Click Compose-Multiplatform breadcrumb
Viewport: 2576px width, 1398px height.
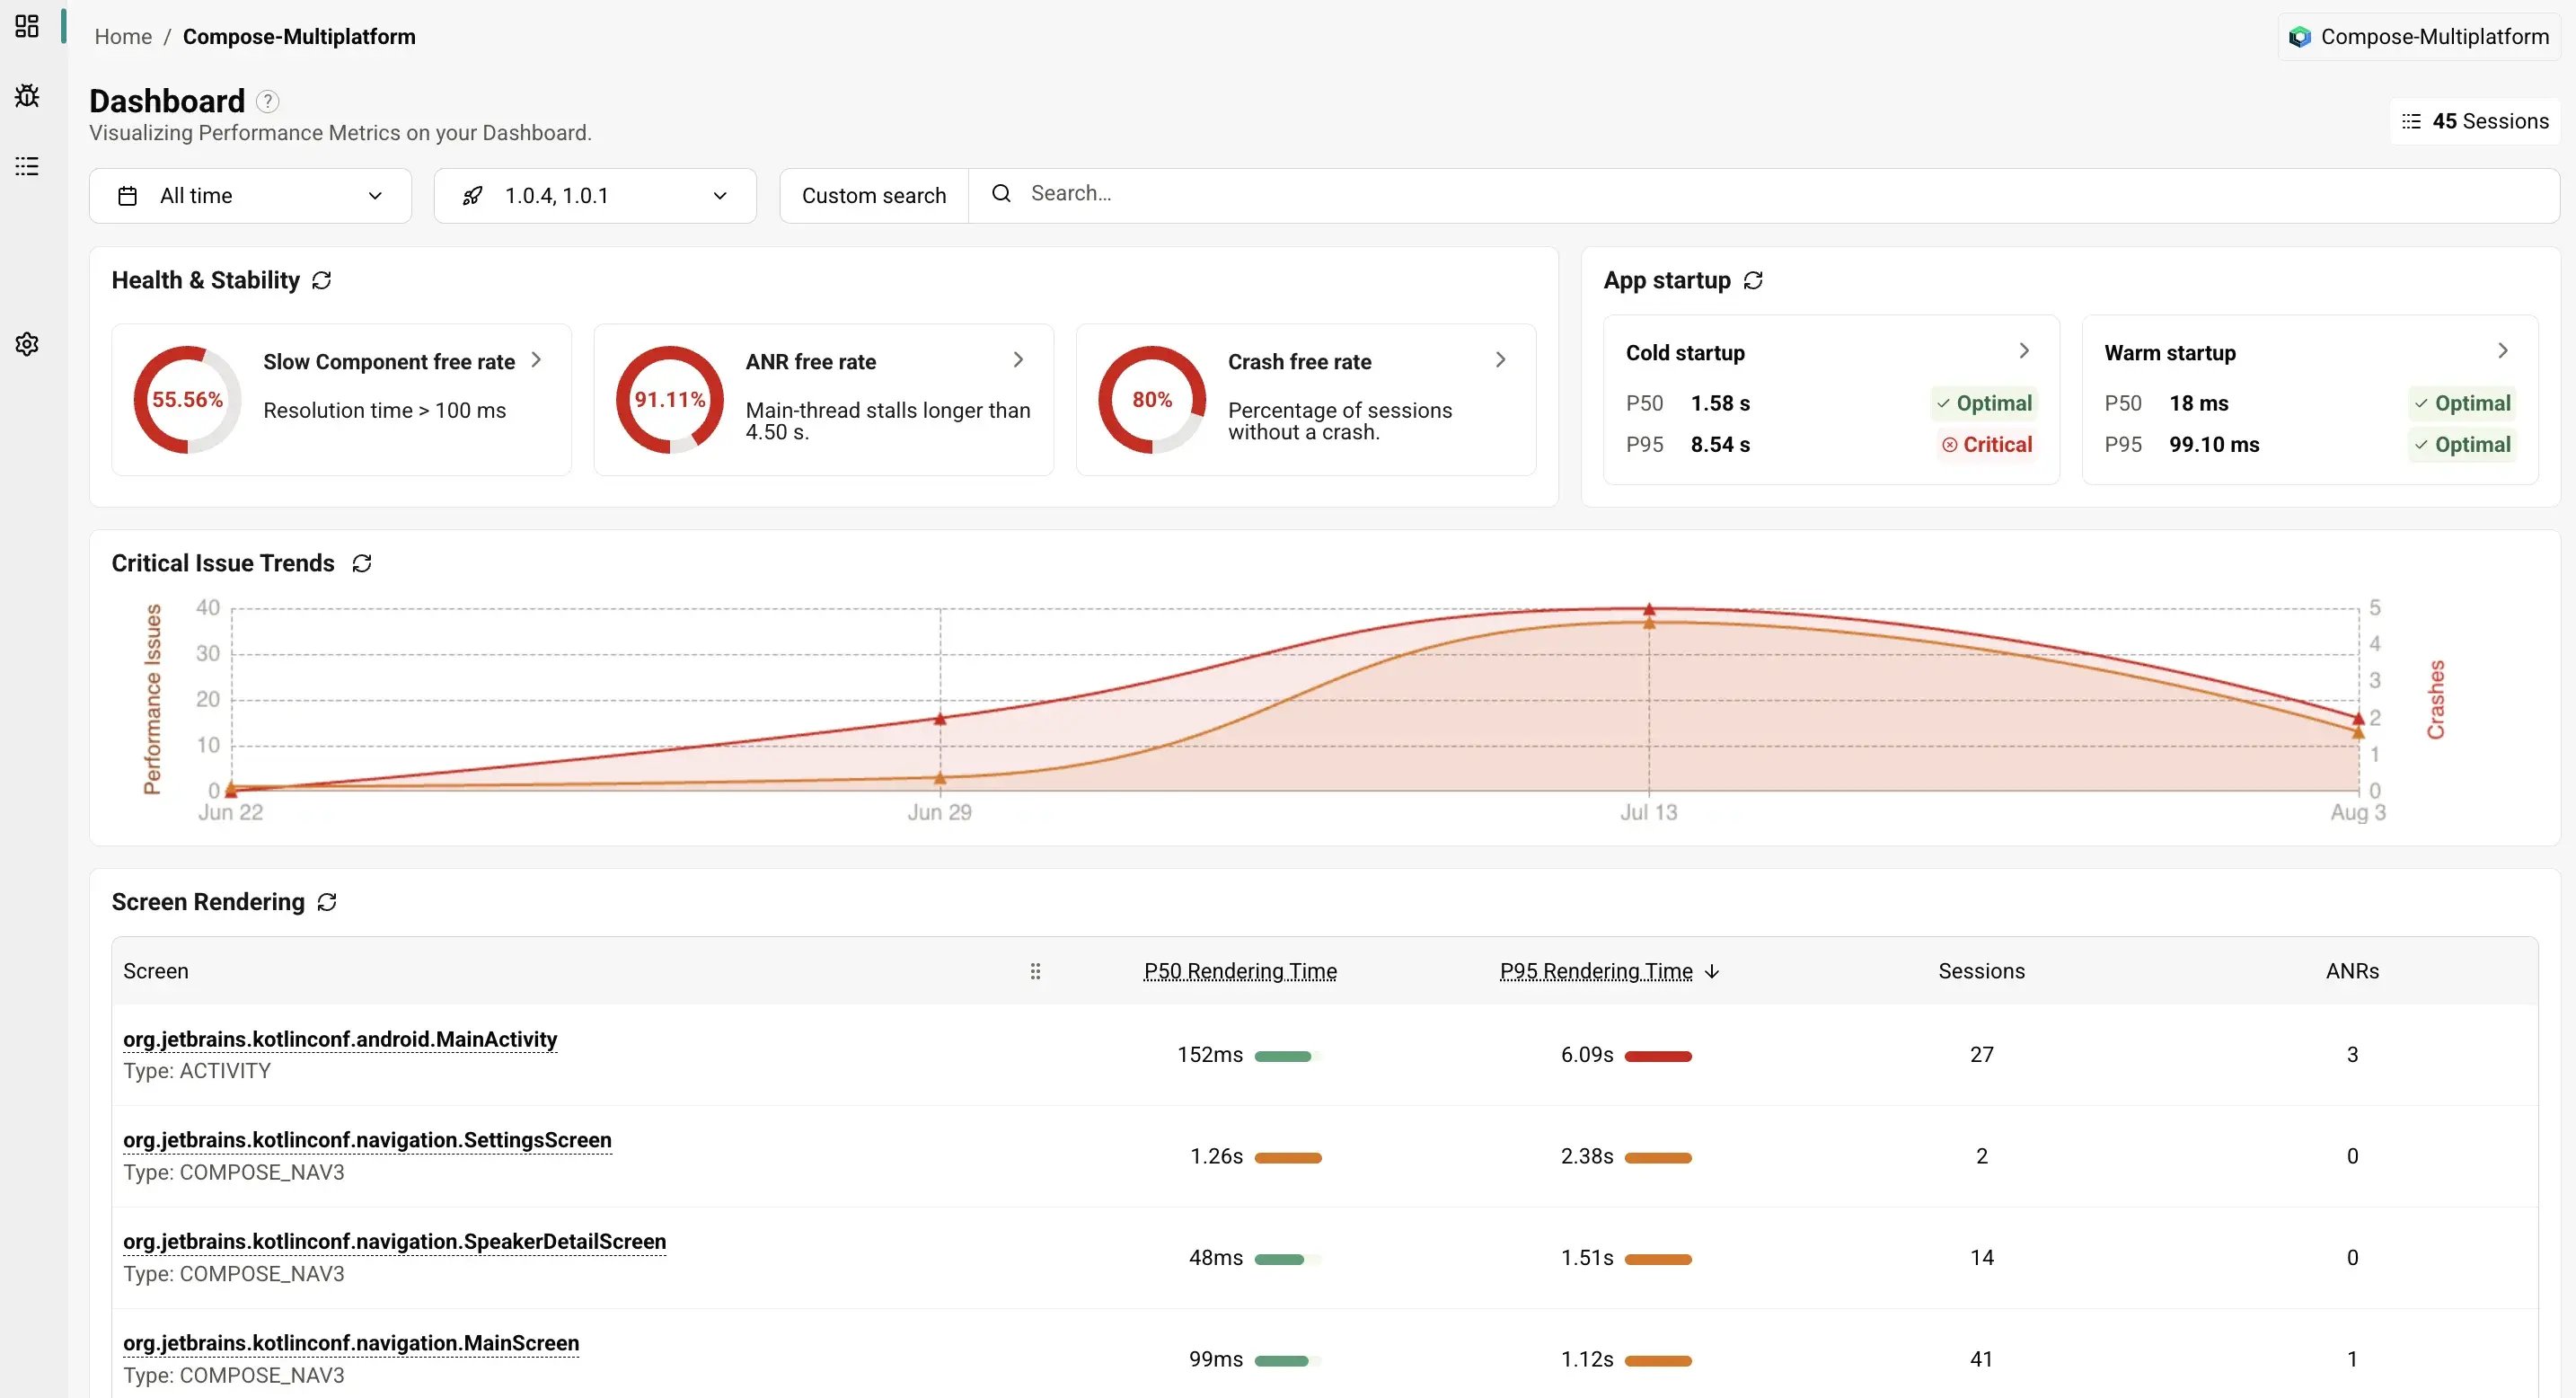click(299, 37)
